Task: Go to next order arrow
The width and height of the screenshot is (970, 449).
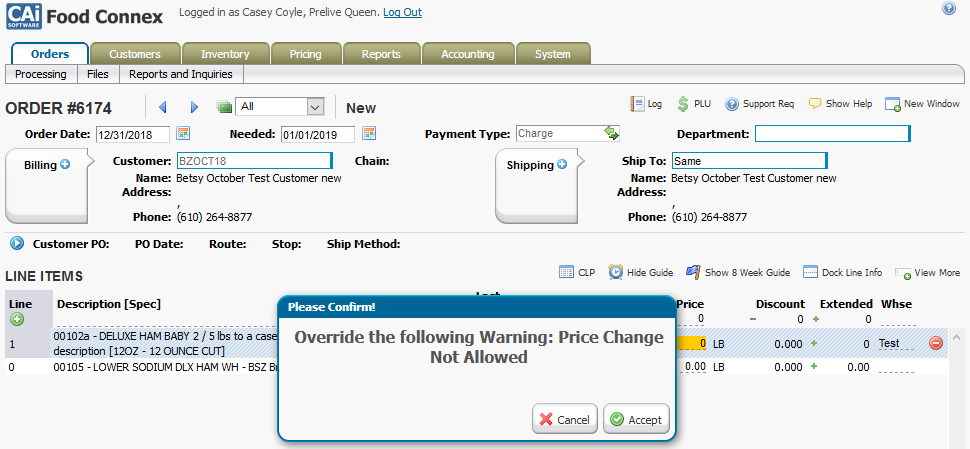Action: click(194, 108)
